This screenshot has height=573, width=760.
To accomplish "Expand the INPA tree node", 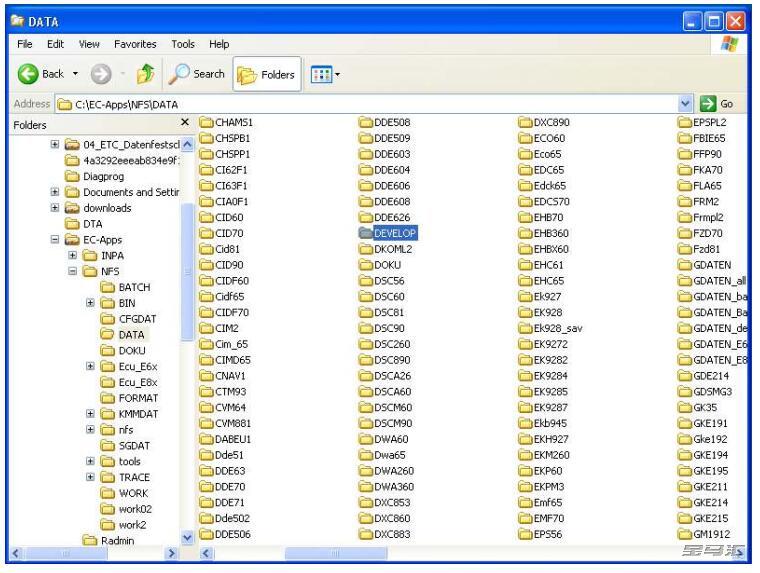I will point(73,255).
